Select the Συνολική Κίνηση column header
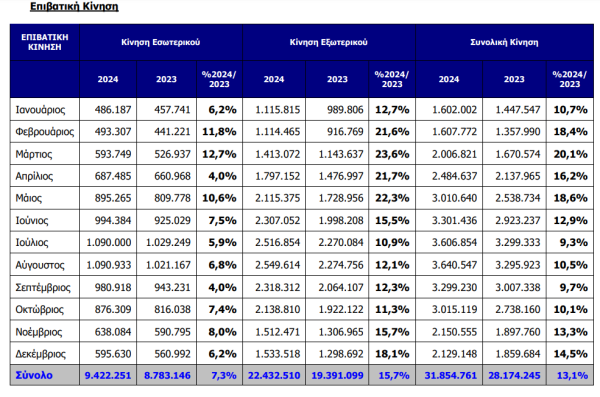 [504, 42]
